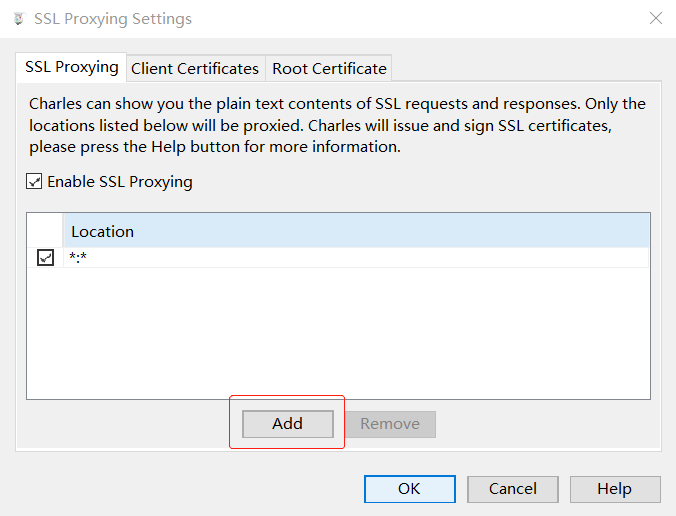
Task: Confirm settings with the OK button
Action: pyautogui.click(x=409, y=489)
